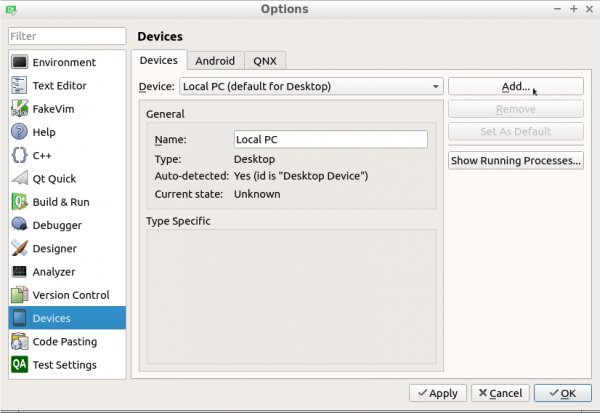Open the Environment settings category icon
Screen dimensions: 600x413
pos(19,62)
